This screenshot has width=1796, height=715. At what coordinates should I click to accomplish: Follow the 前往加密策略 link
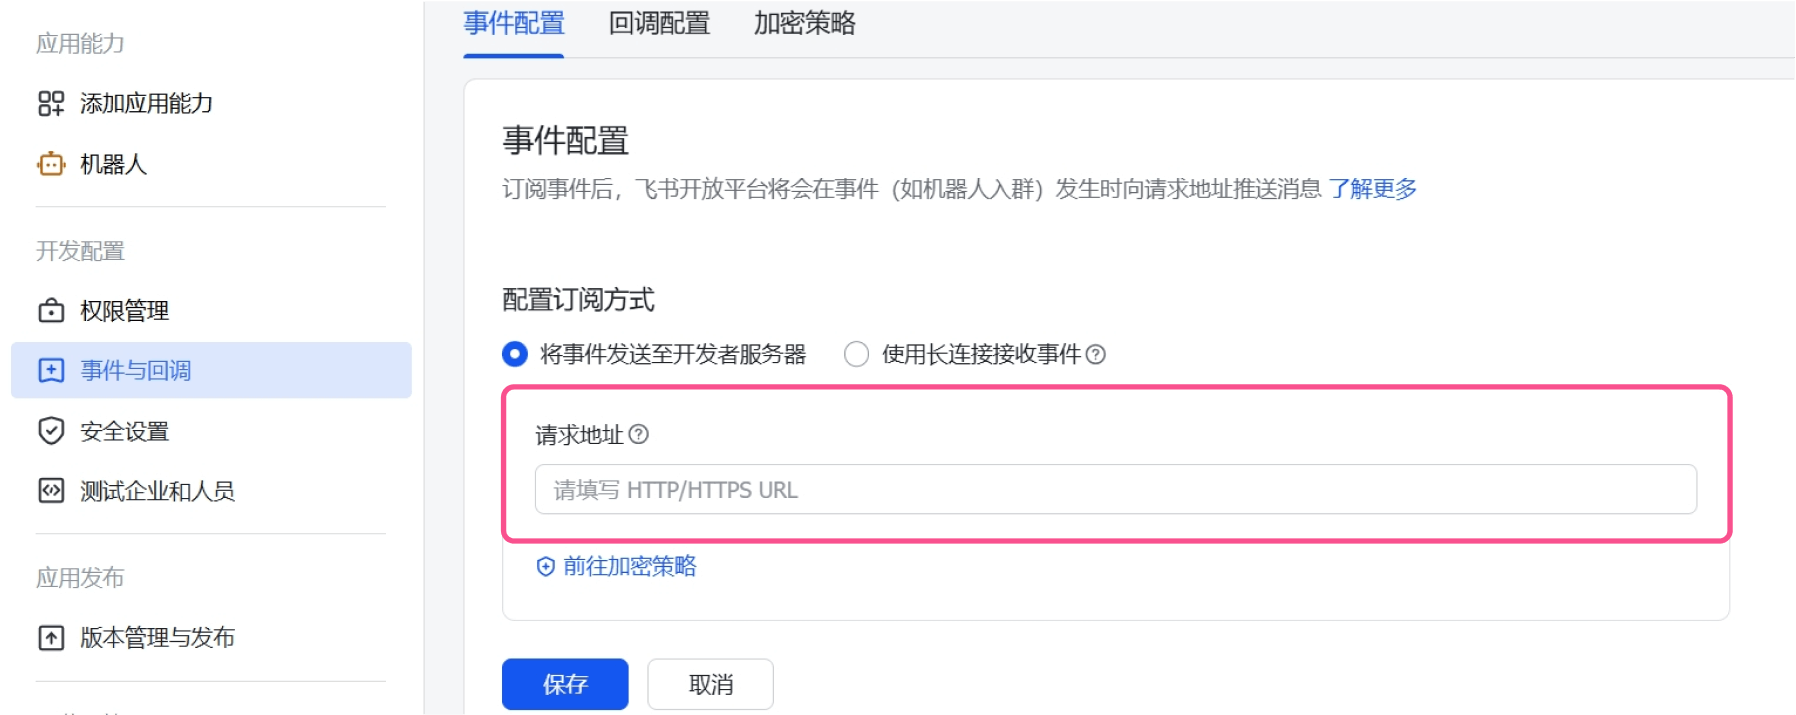tap(630, 567)
